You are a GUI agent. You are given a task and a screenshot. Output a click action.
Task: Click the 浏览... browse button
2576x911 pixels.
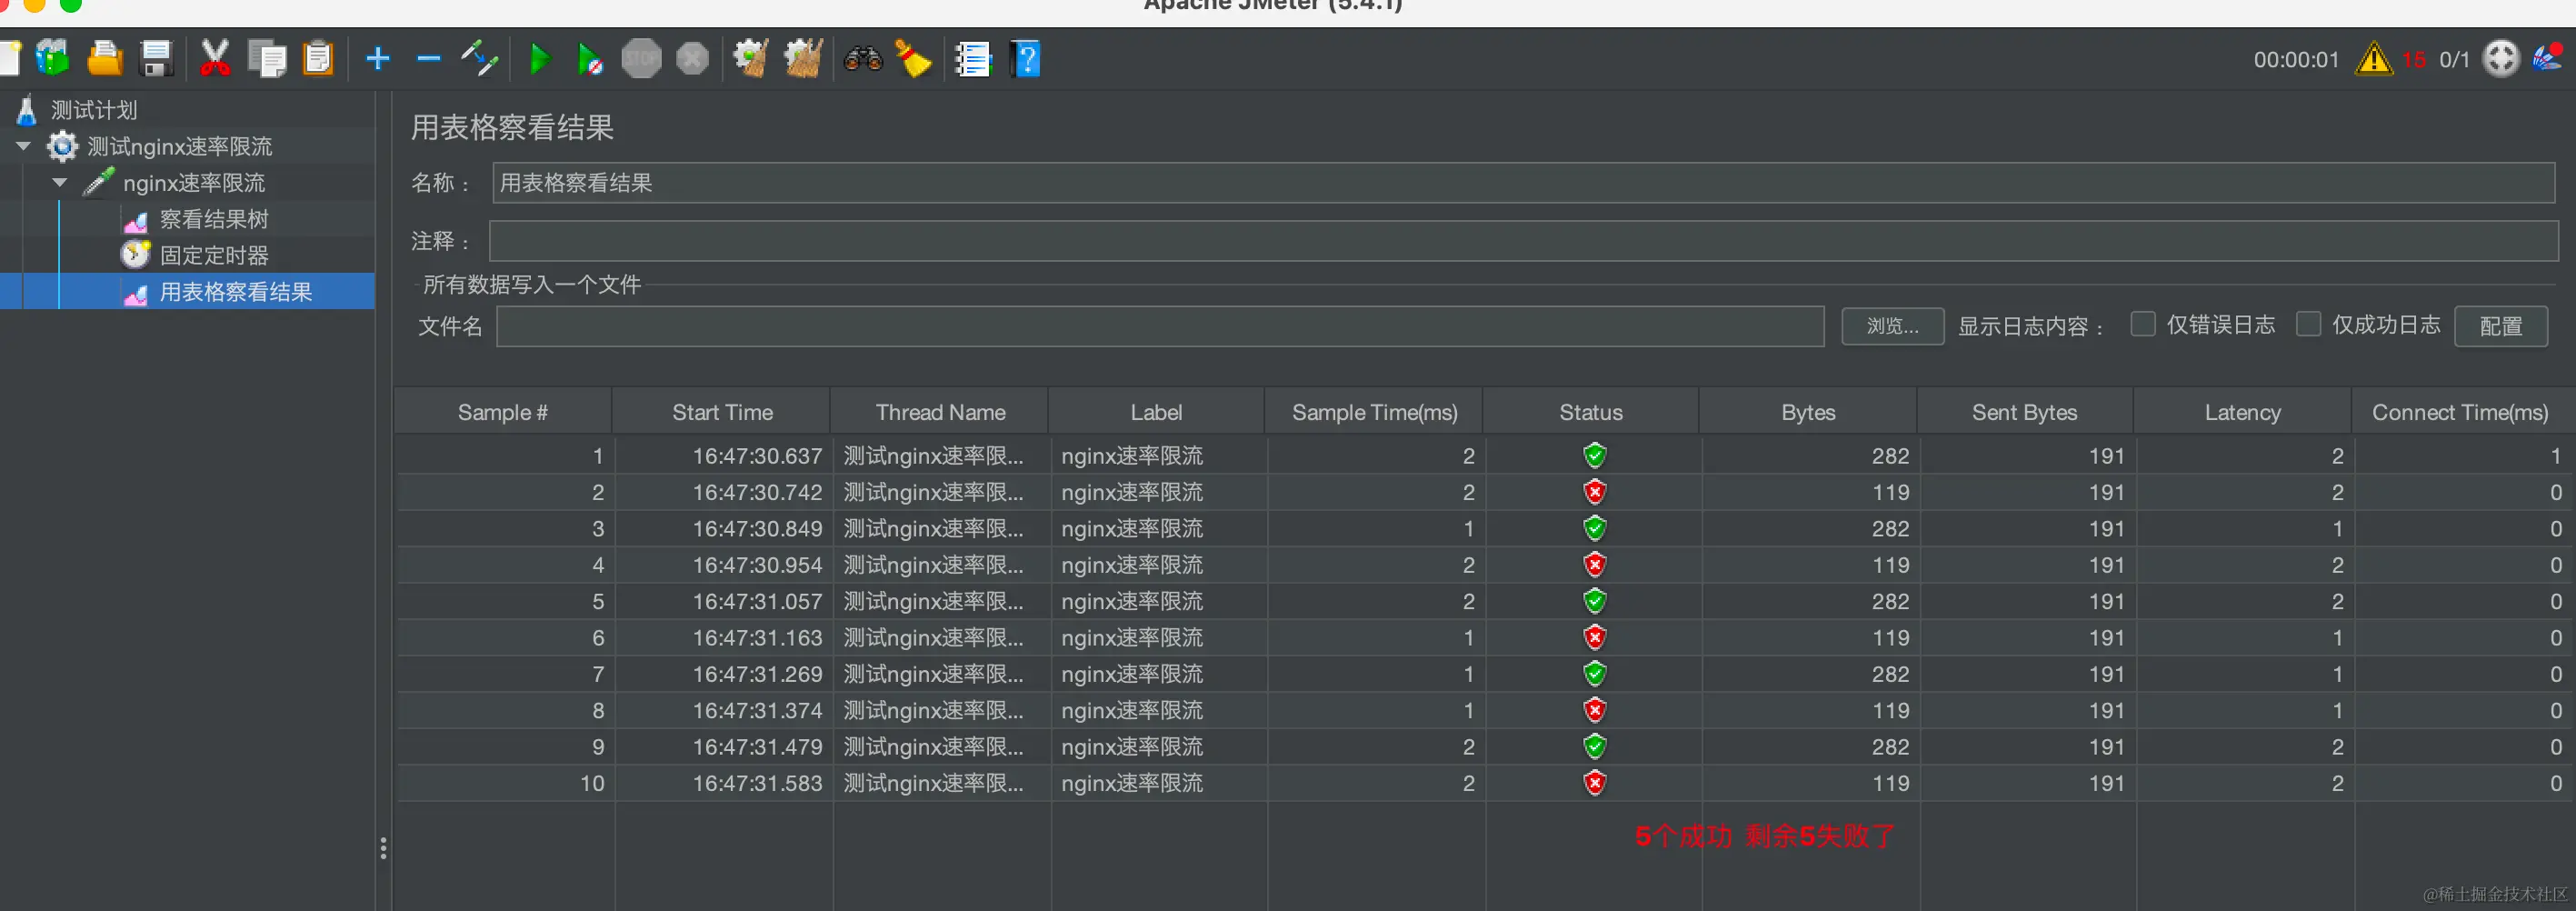click(1892, 327)
